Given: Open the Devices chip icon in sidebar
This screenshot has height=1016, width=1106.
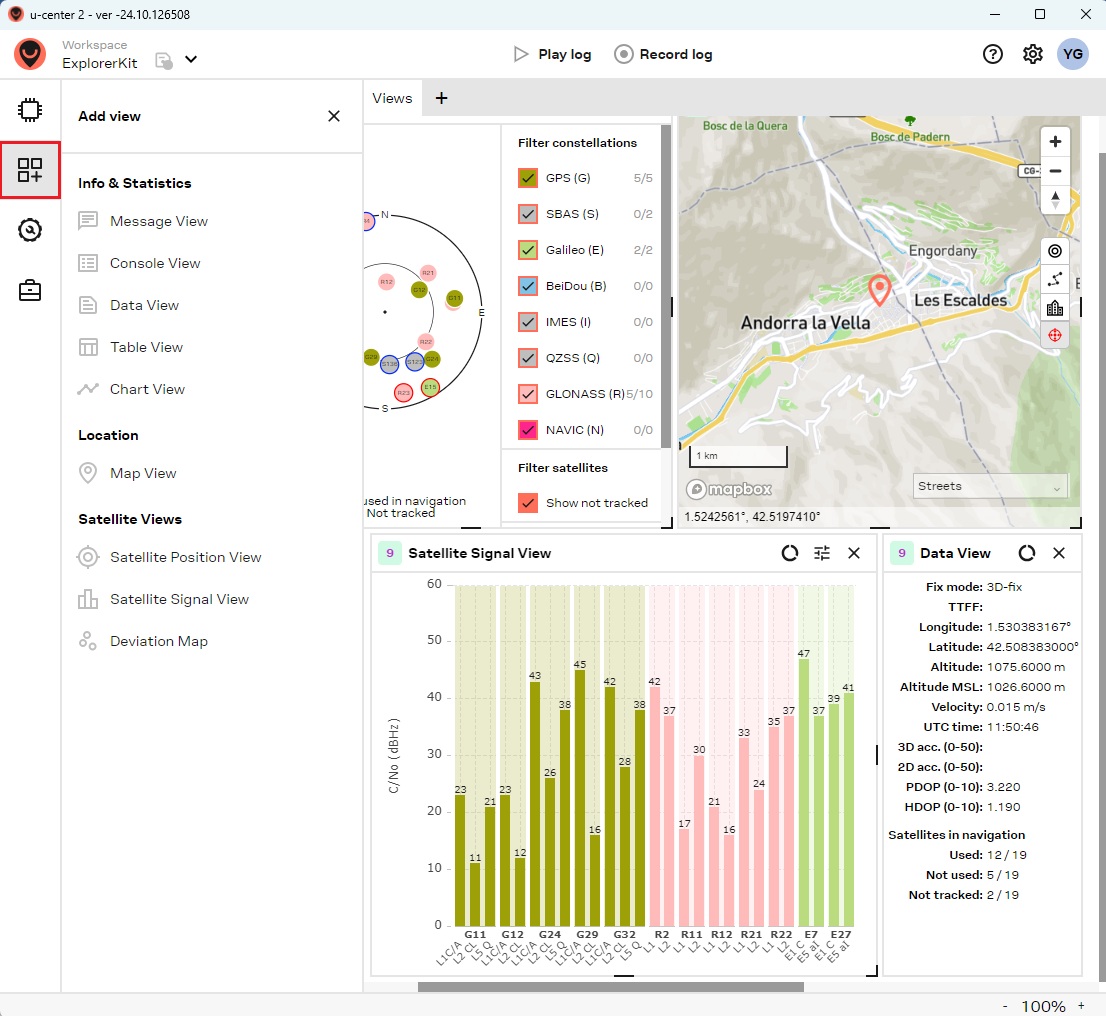Looking at the screenshot, I should [30, 110].
